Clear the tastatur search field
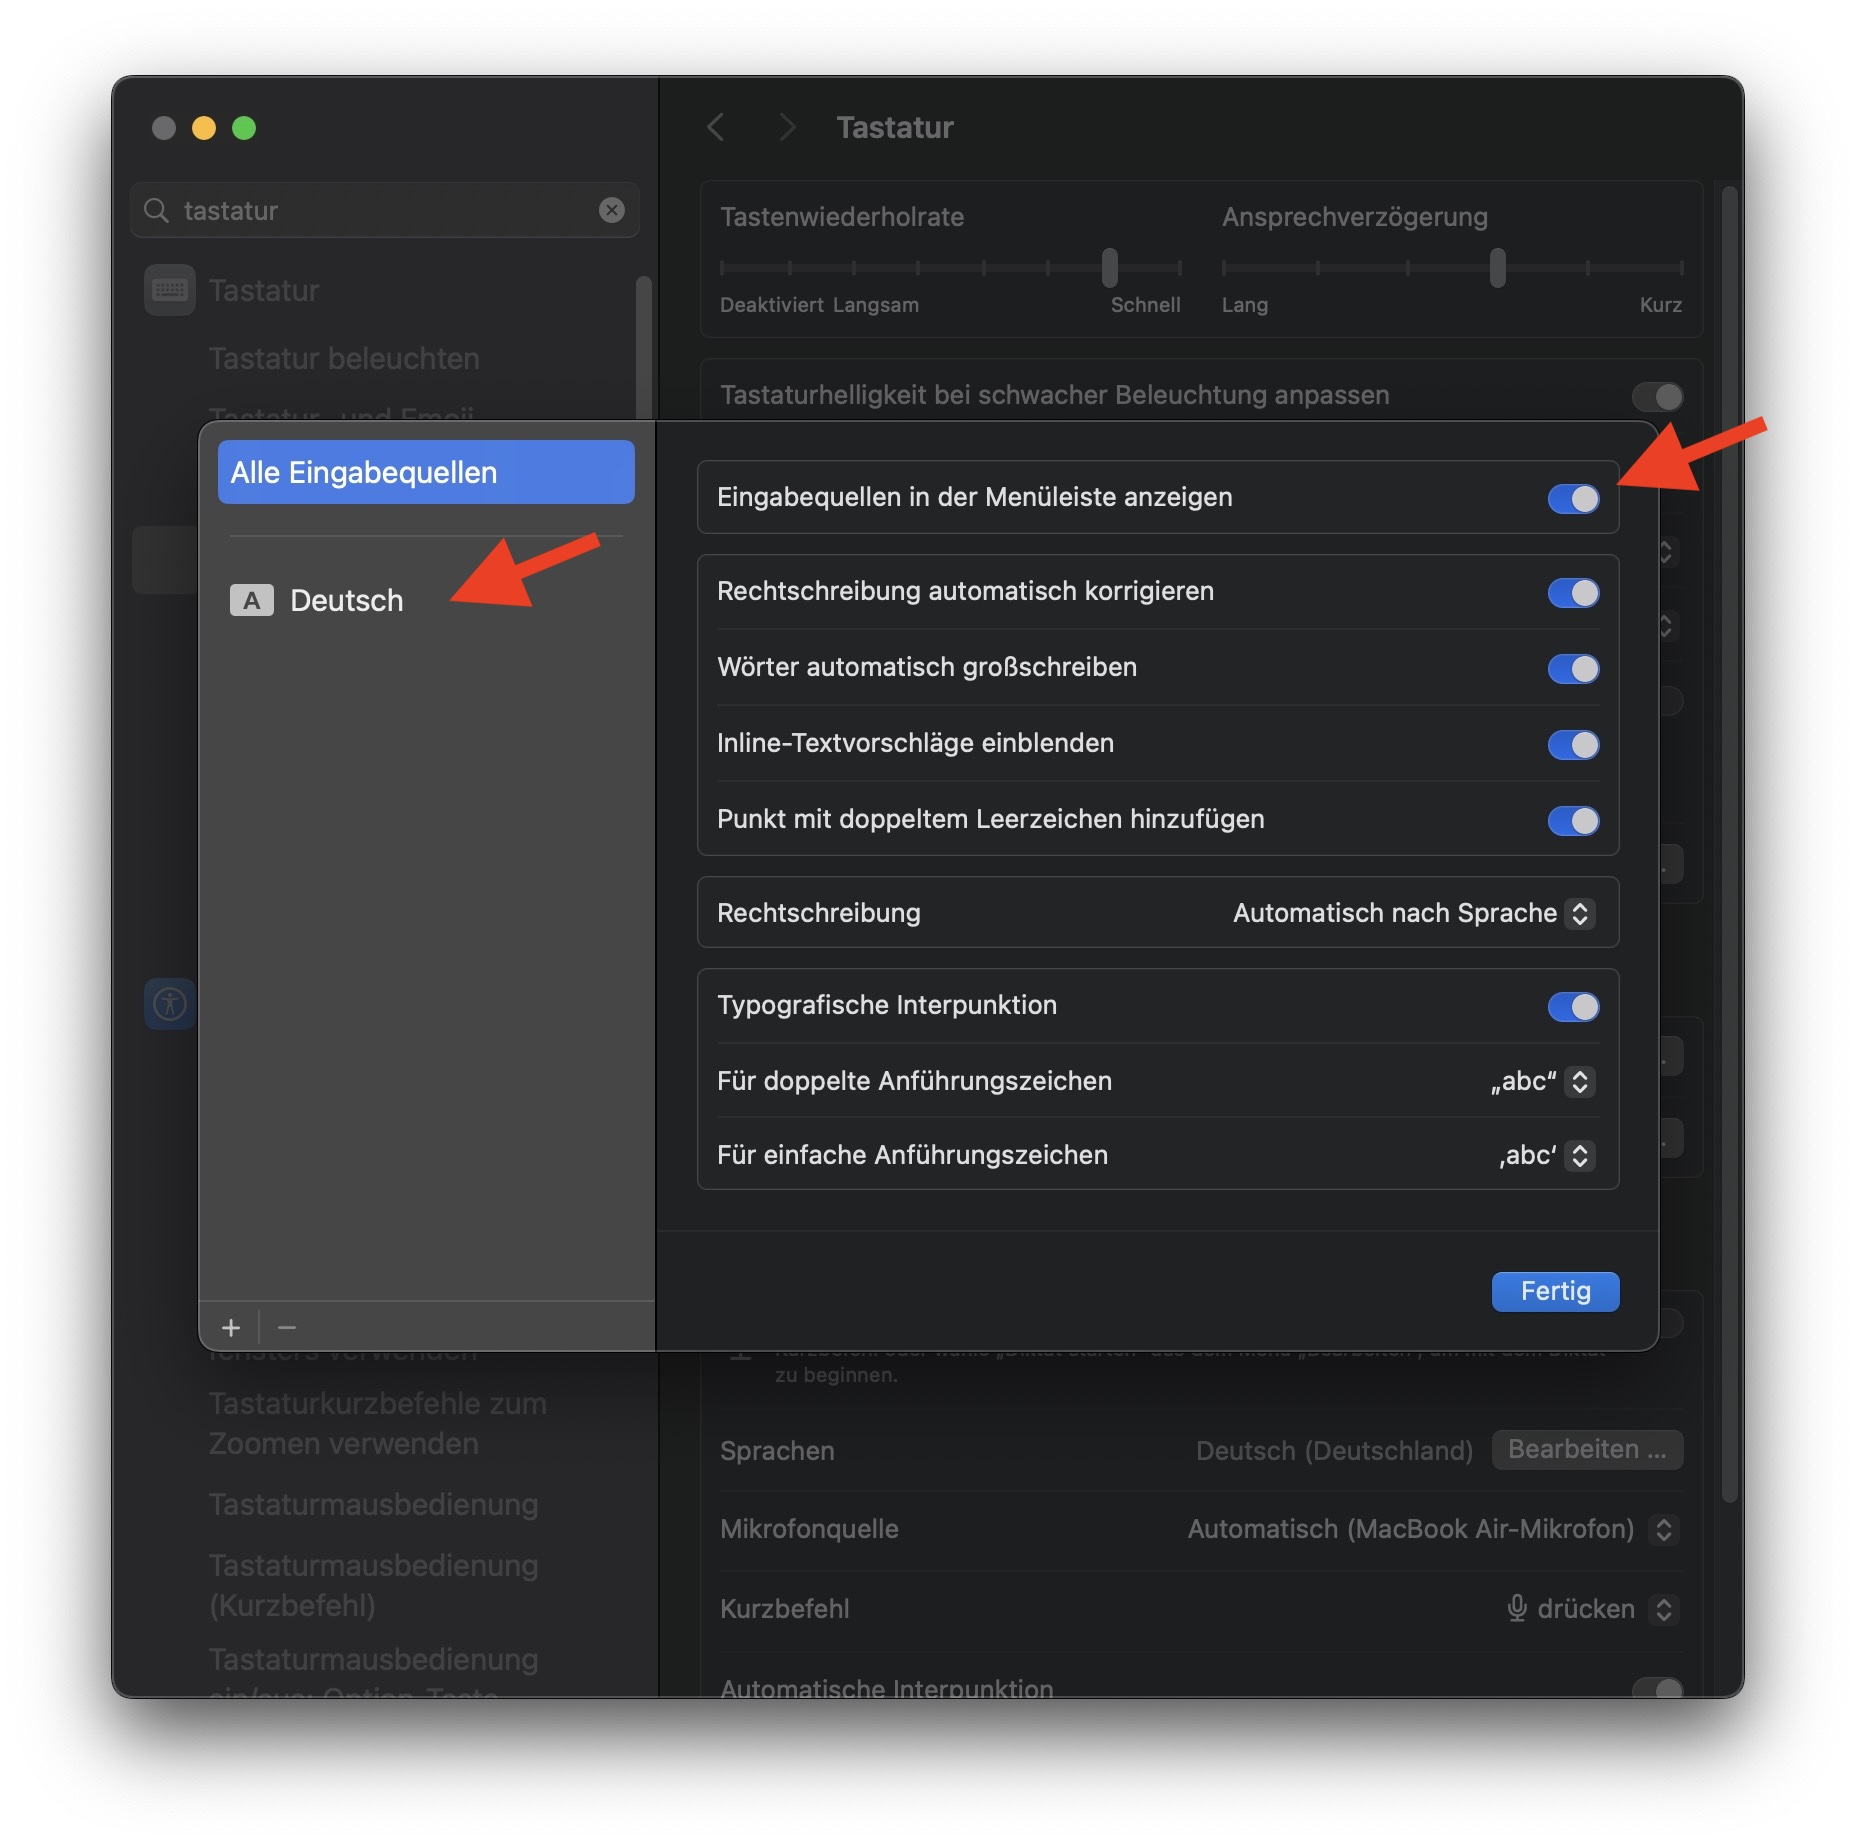The image size is (1856, 1846). tap(611, 210)
